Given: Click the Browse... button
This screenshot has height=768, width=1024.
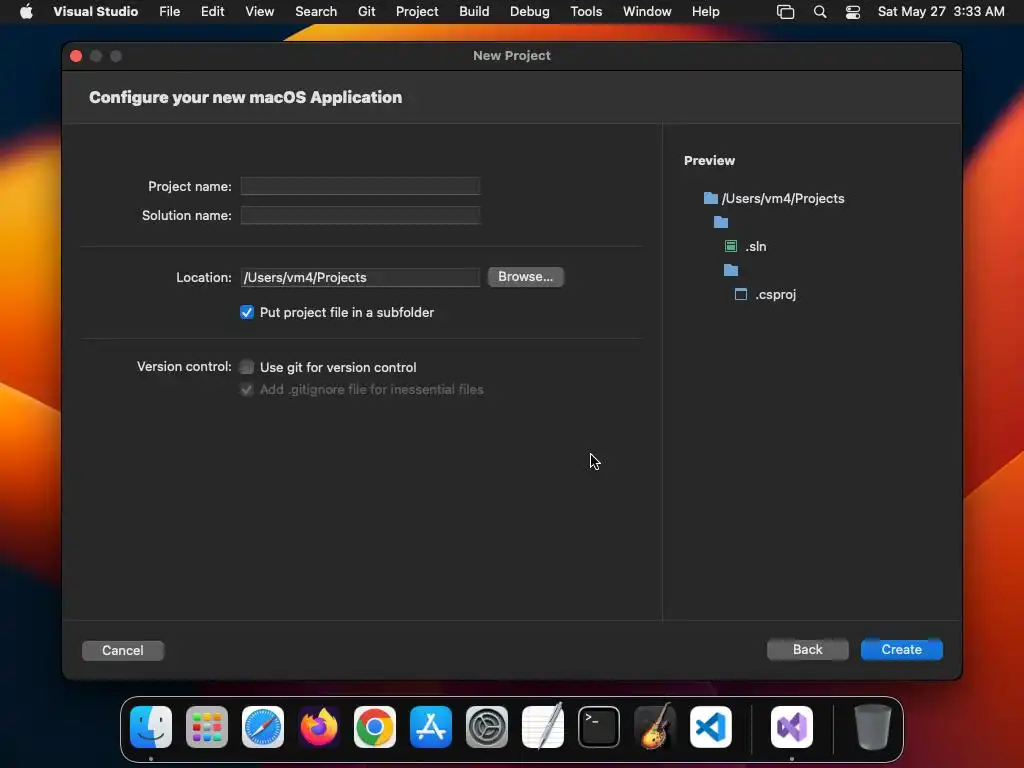Looking at the screenshot, I should [x=526, y=277].
